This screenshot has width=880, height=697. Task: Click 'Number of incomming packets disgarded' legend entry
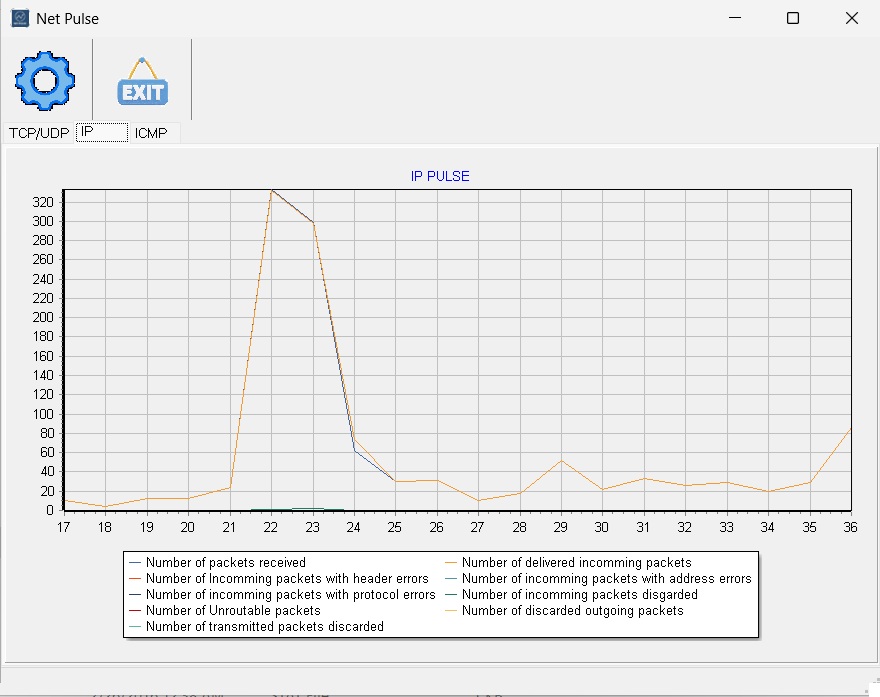(x=579, y=595)
